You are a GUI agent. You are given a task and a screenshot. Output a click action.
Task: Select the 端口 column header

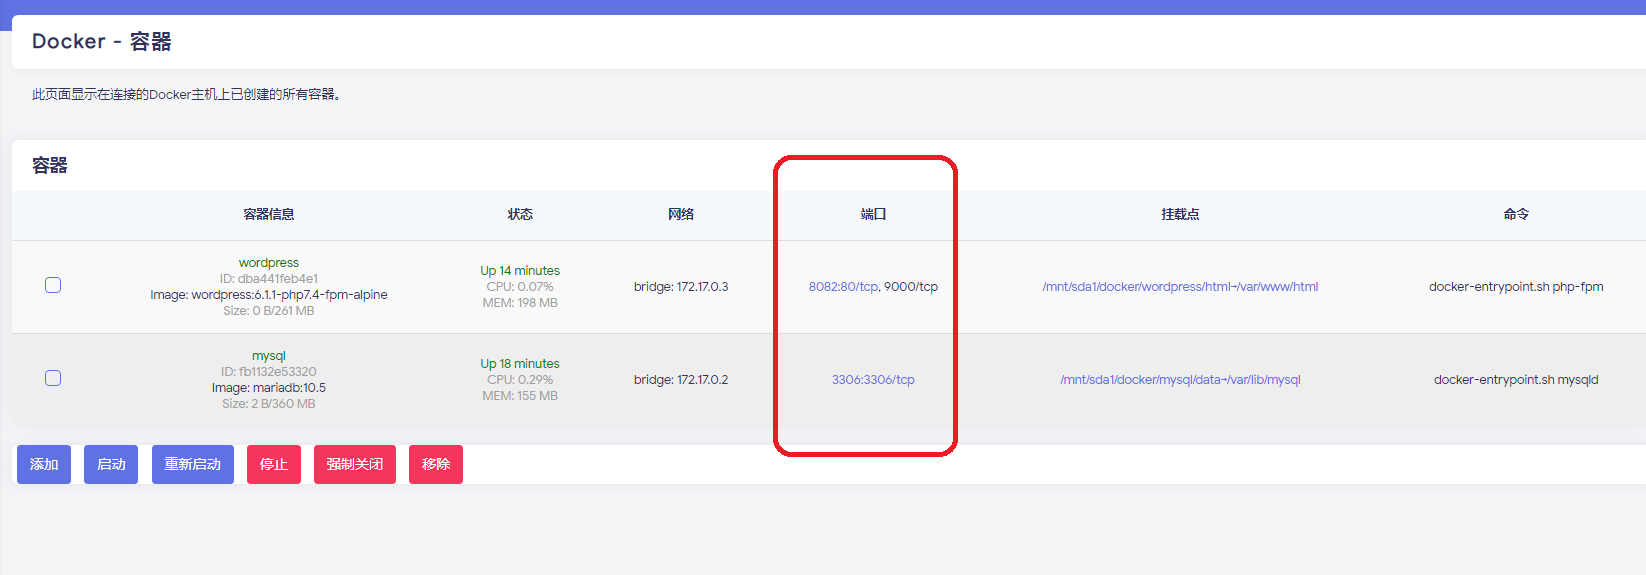(x=873, y=214)
